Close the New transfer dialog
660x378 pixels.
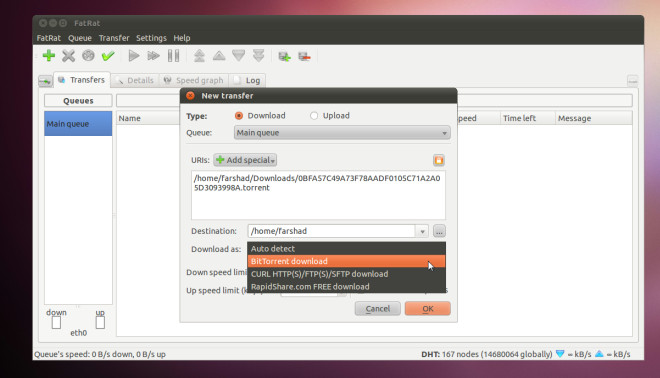click(x=190, y=96)
